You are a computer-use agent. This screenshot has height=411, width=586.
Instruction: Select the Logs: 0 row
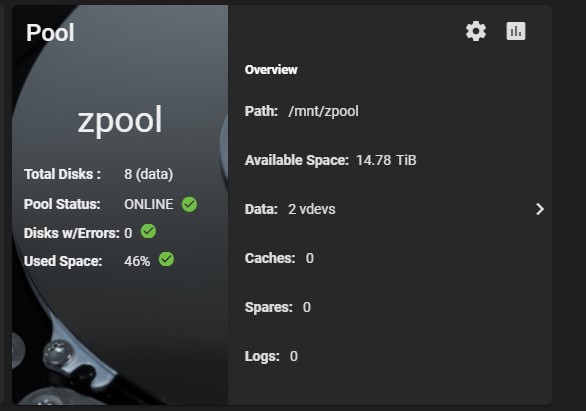tap(390, 356)
